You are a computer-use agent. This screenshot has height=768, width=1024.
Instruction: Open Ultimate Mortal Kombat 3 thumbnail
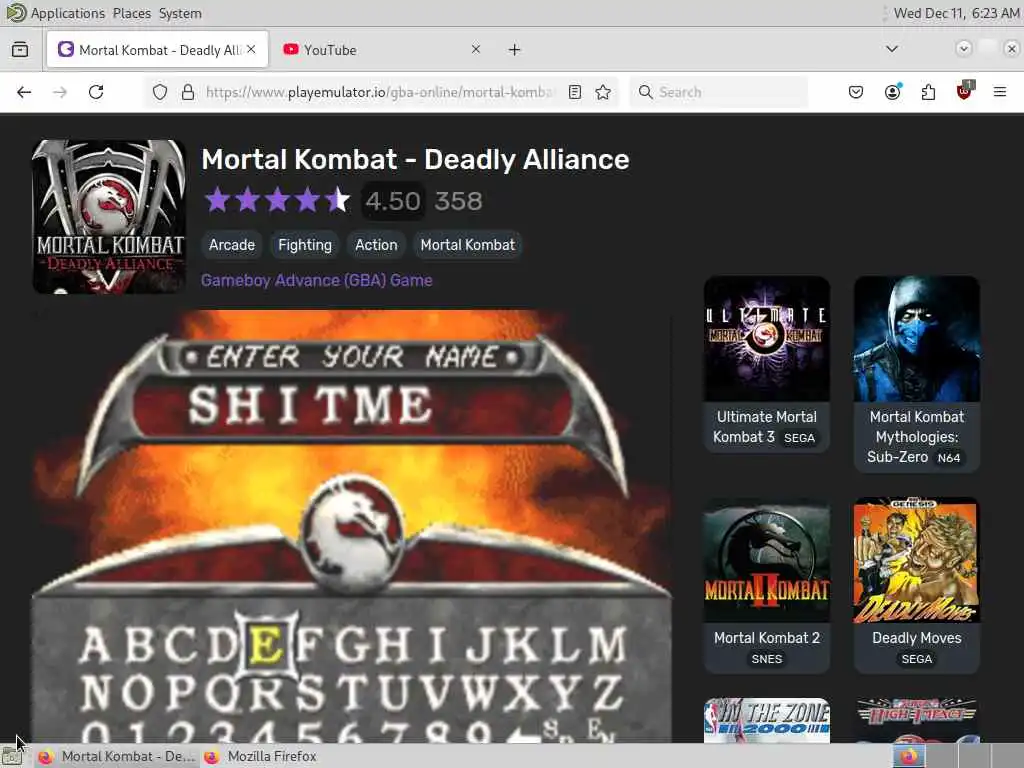tap(767, 339)
